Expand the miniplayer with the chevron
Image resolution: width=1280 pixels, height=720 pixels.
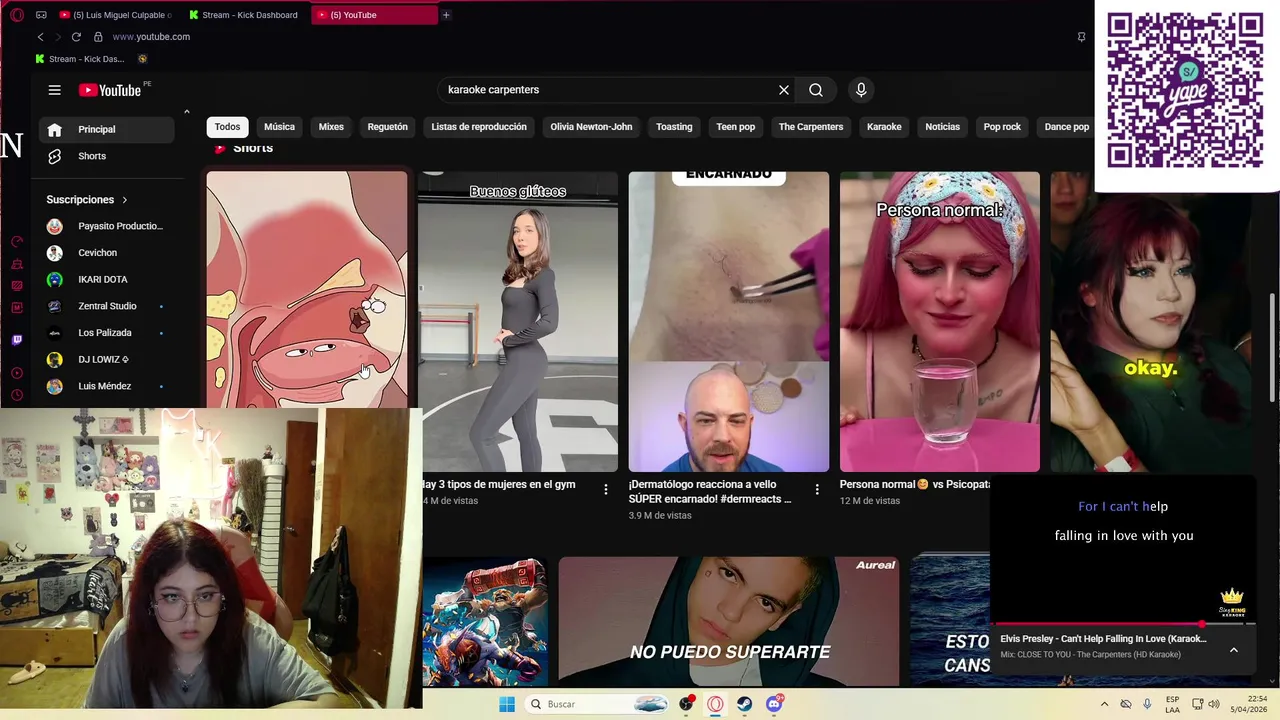1233,650
